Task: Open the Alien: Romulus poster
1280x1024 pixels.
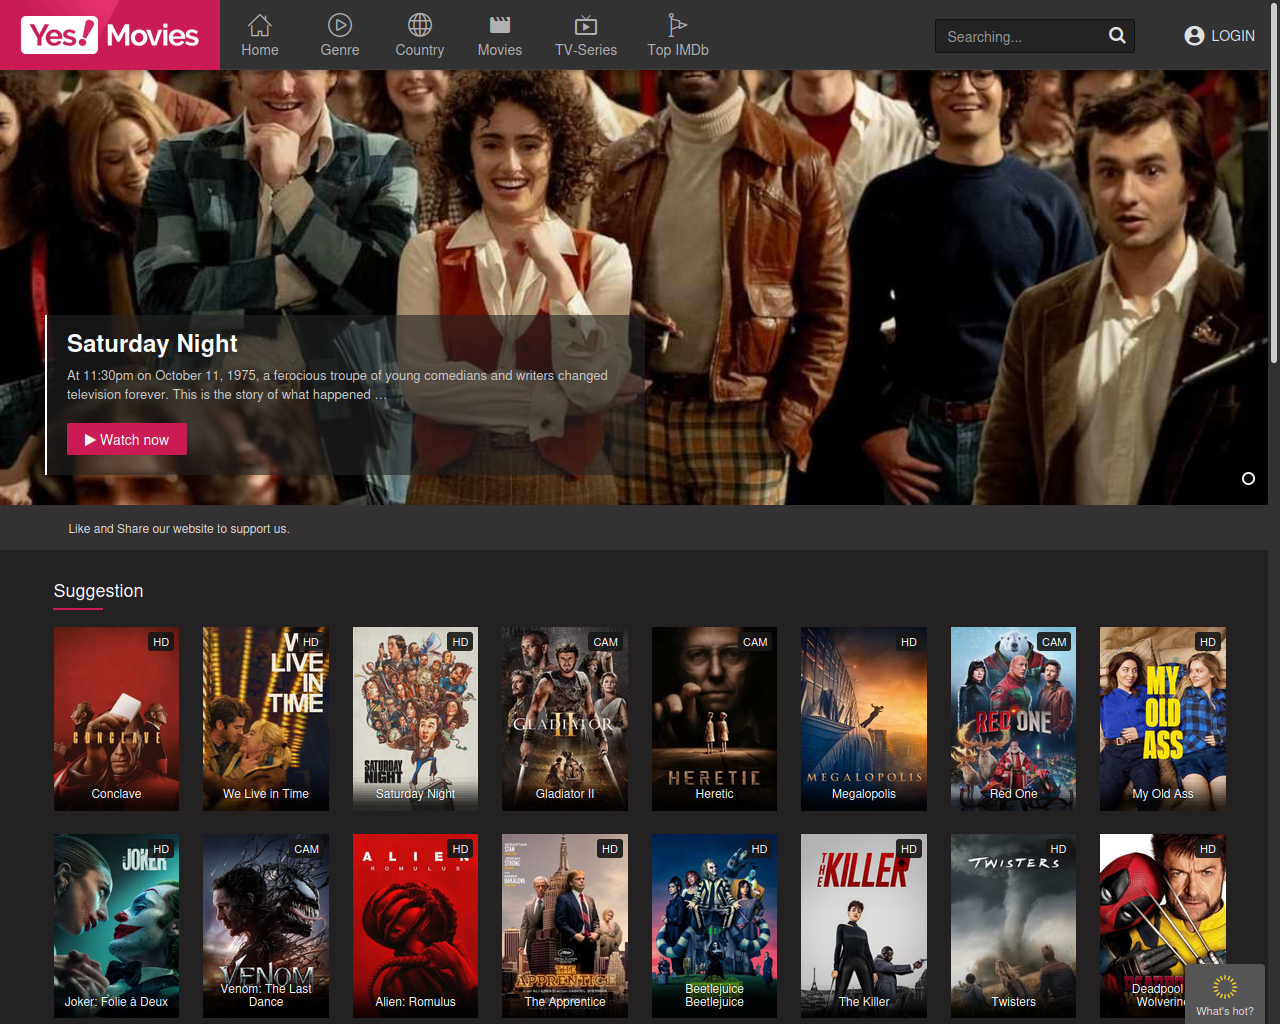Action: point(415,926)
